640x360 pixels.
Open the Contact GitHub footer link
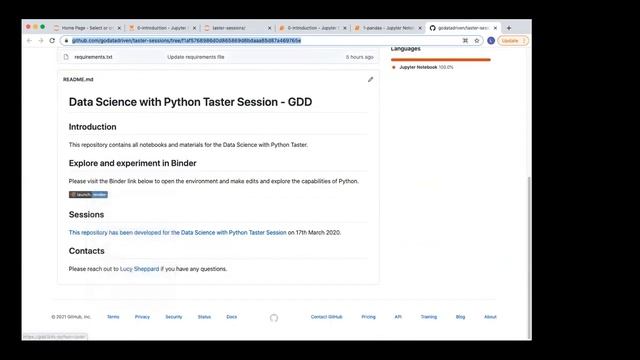click(x=327, y=317)
